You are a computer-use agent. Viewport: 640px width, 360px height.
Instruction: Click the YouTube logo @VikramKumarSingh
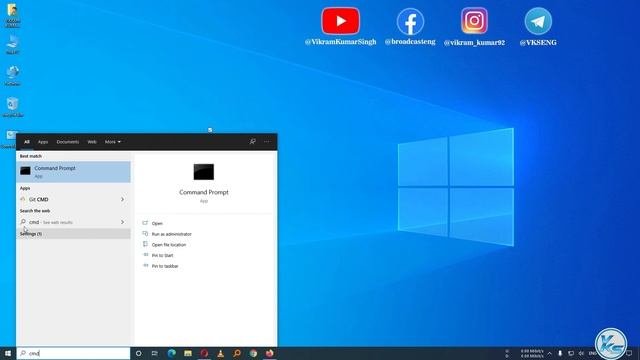coord(340,21)
